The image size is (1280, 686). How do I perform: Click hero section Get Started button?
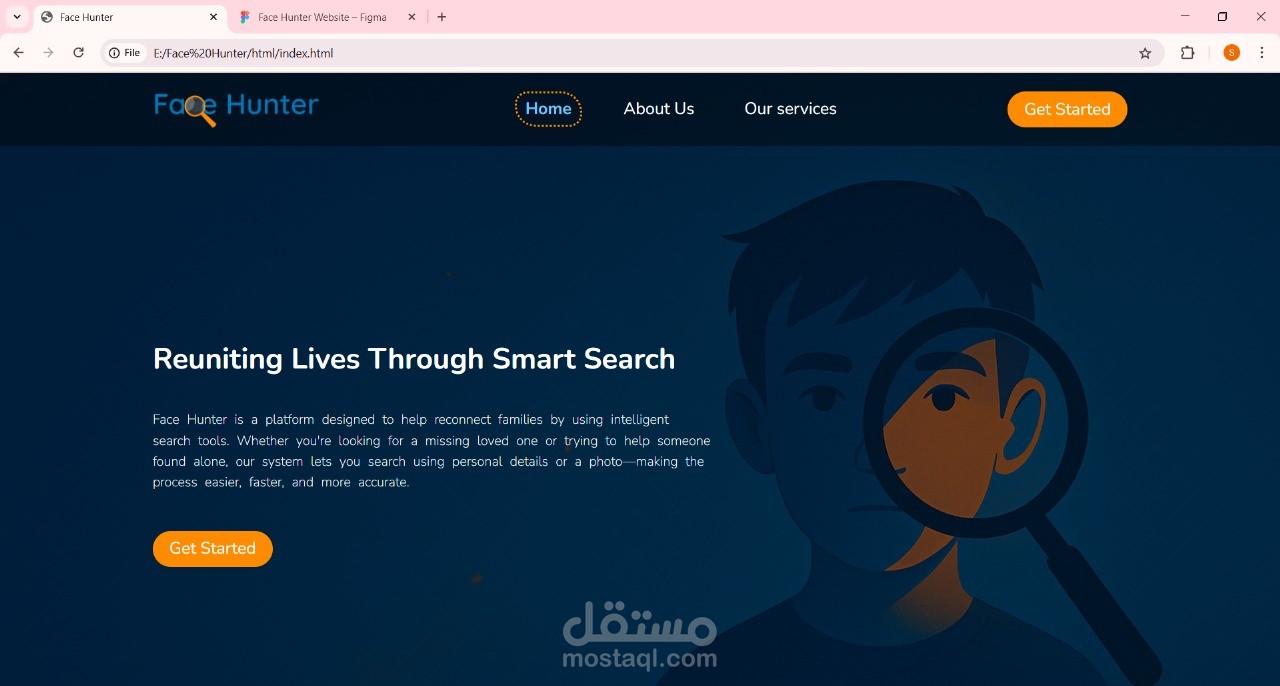212,548
